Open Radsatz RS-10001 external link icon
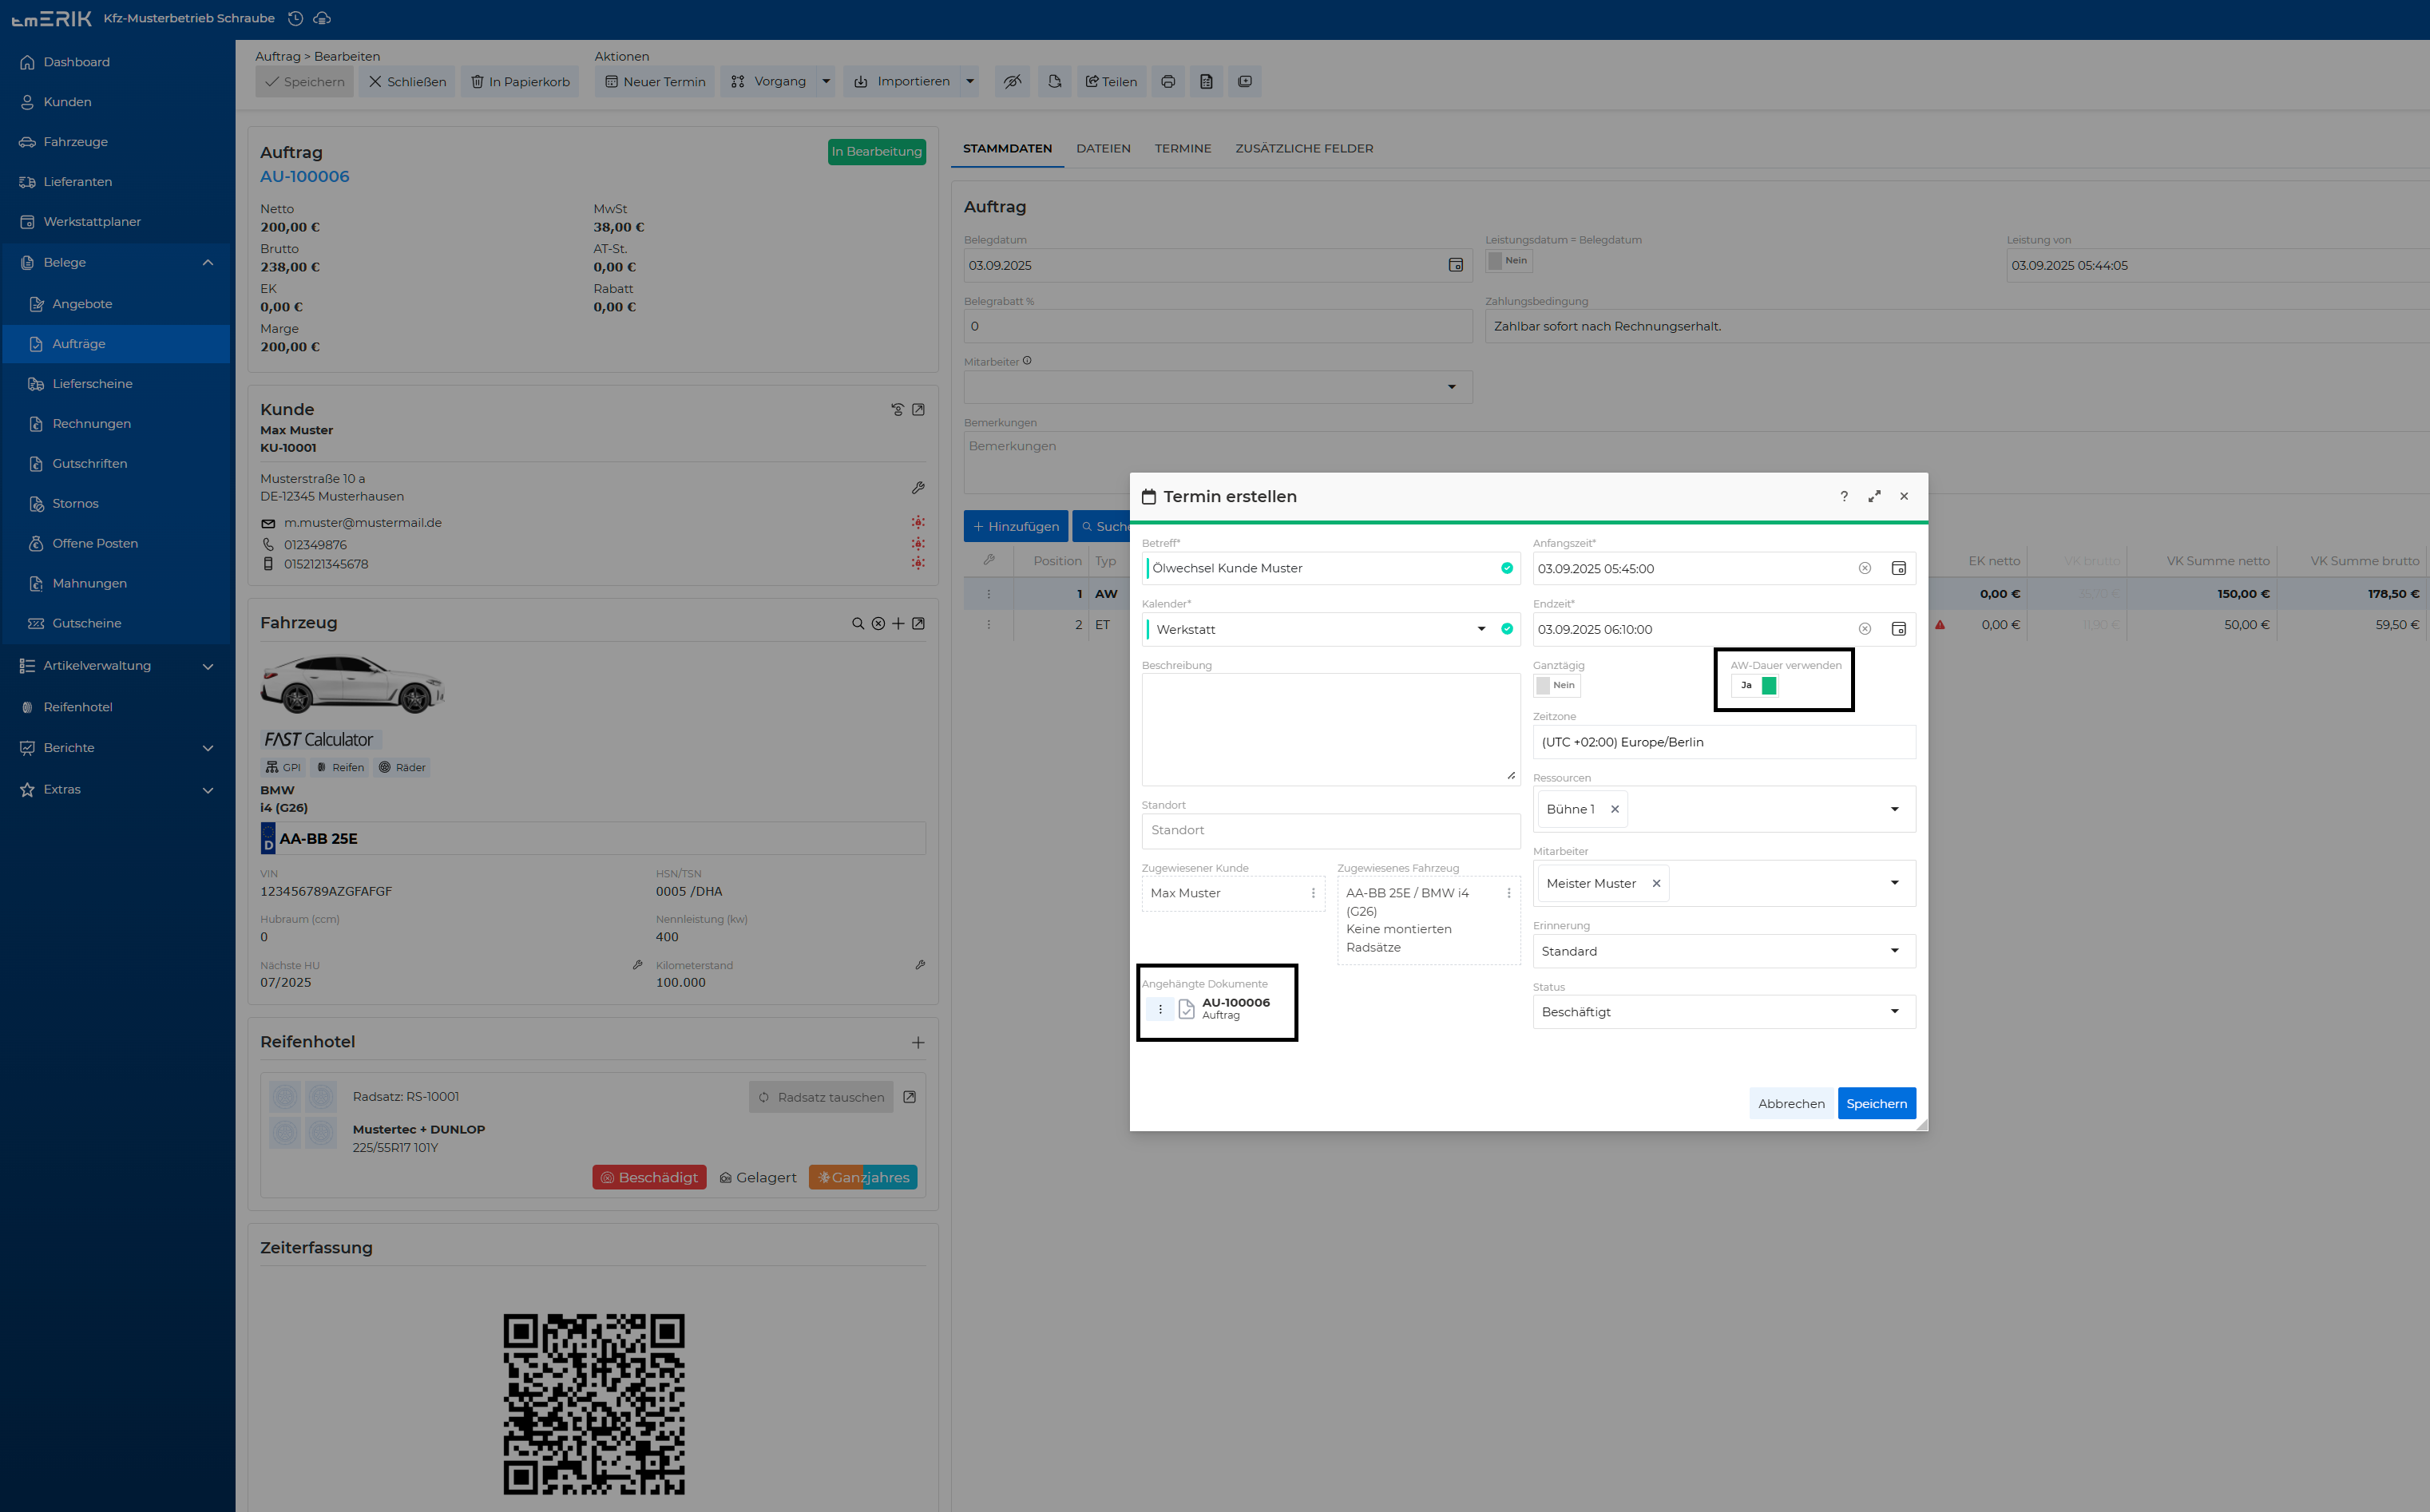This screenshot has width=2430, height=1512. coord(909,1097)
